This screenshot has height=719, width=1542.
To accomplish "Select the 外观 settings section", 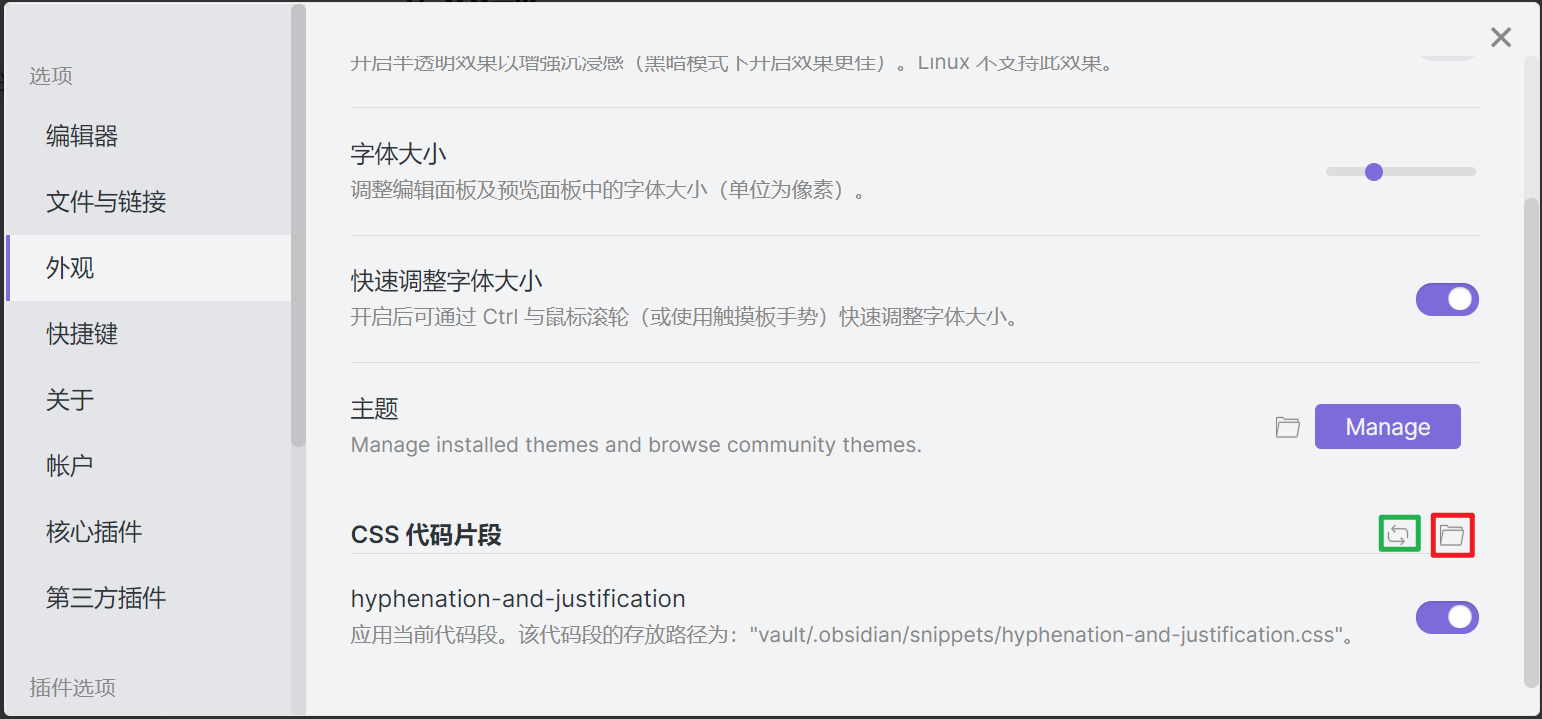I will click(70, 268).
